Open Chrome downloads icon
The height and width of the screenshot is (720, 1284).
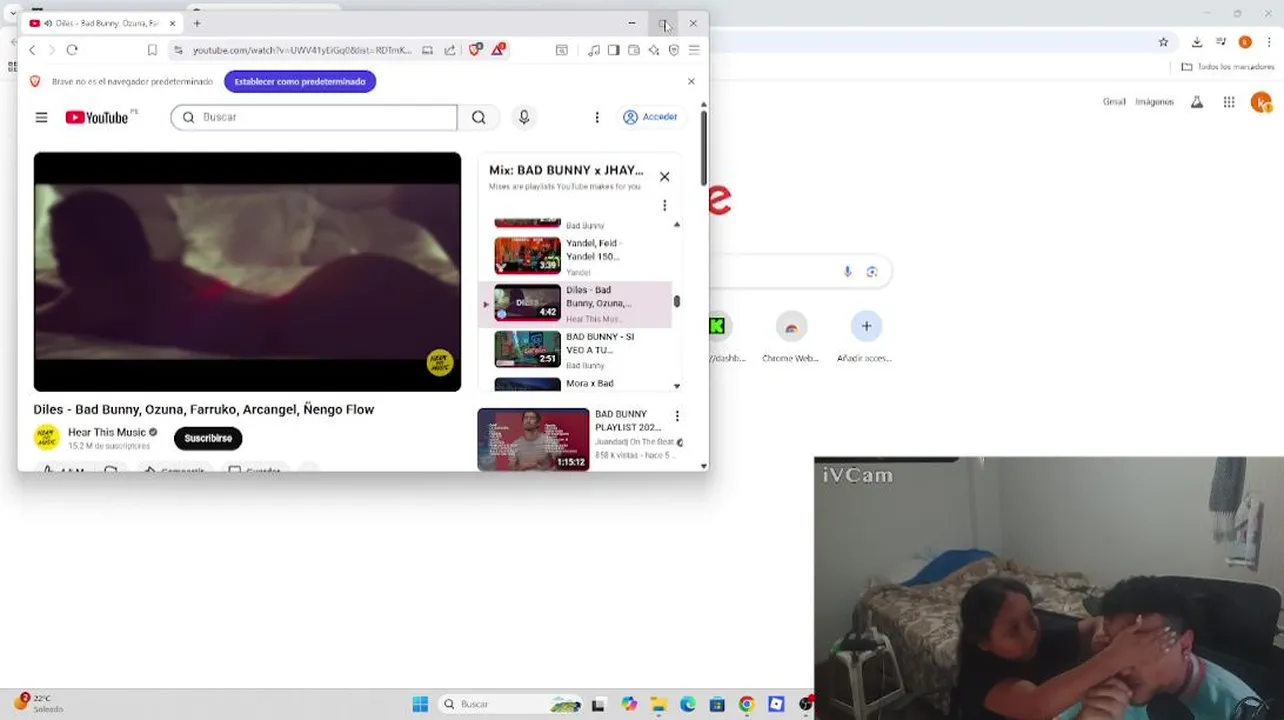point(1197,42)
